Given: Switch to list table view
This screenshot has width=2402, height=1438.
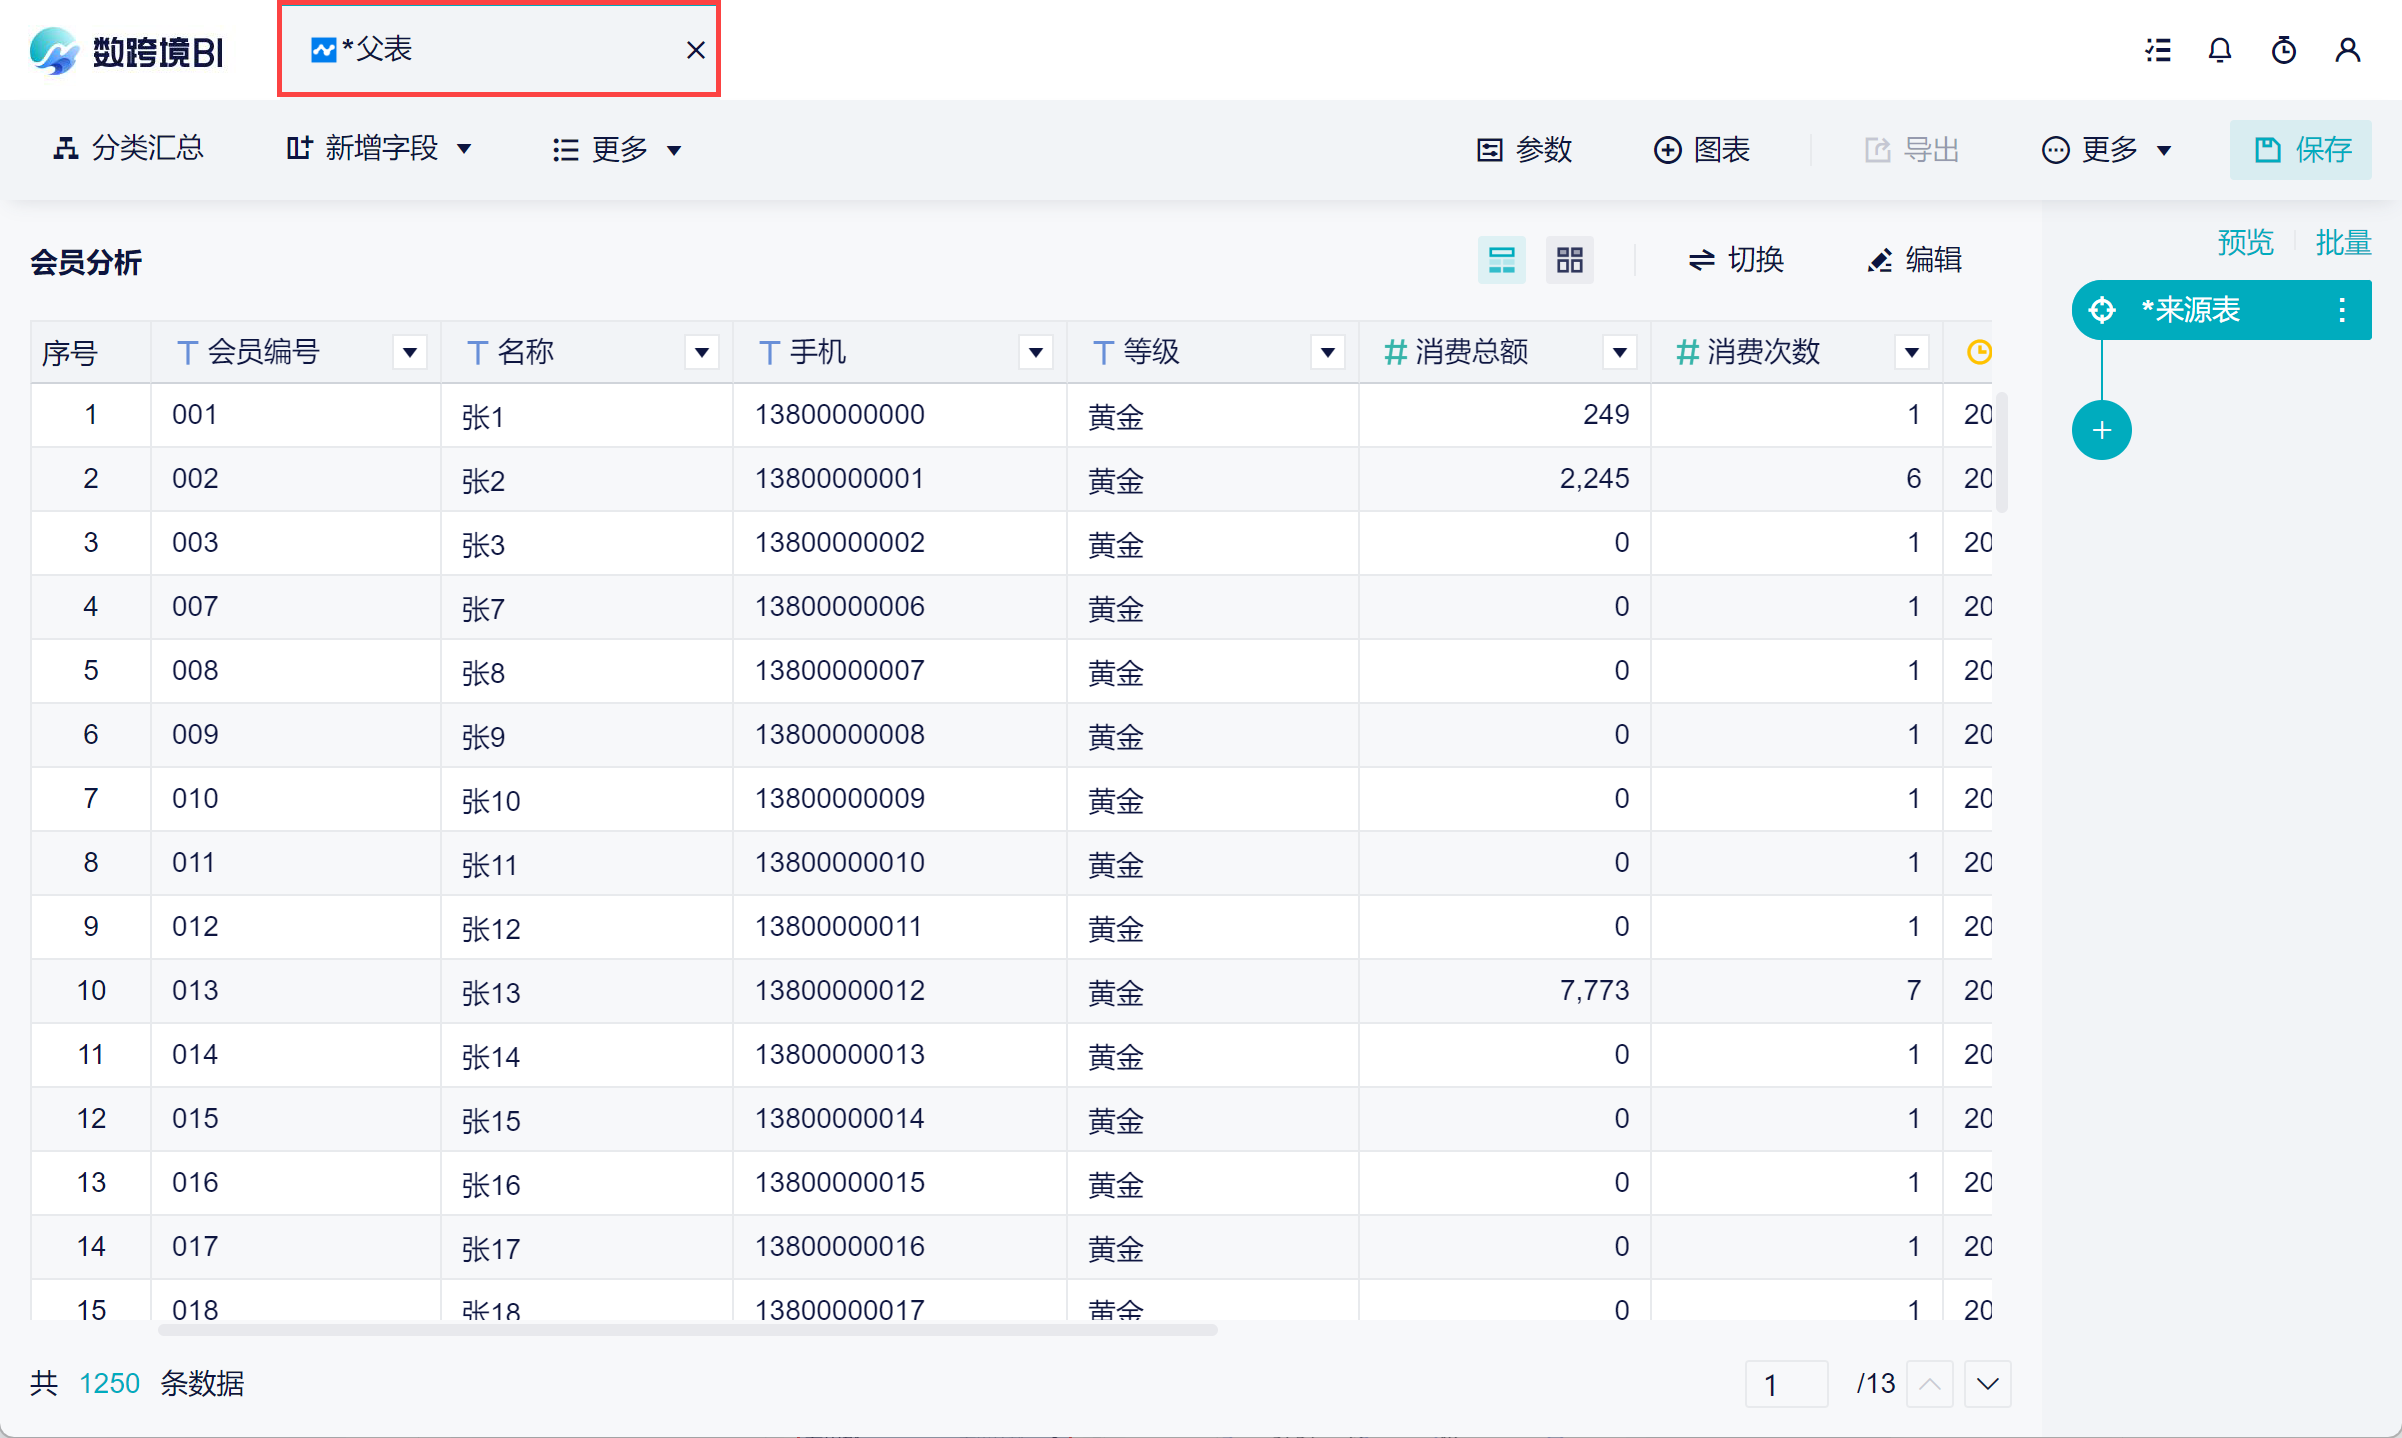Looking at the screenshot, I should pyautogui.click(x=1501, y=261).
